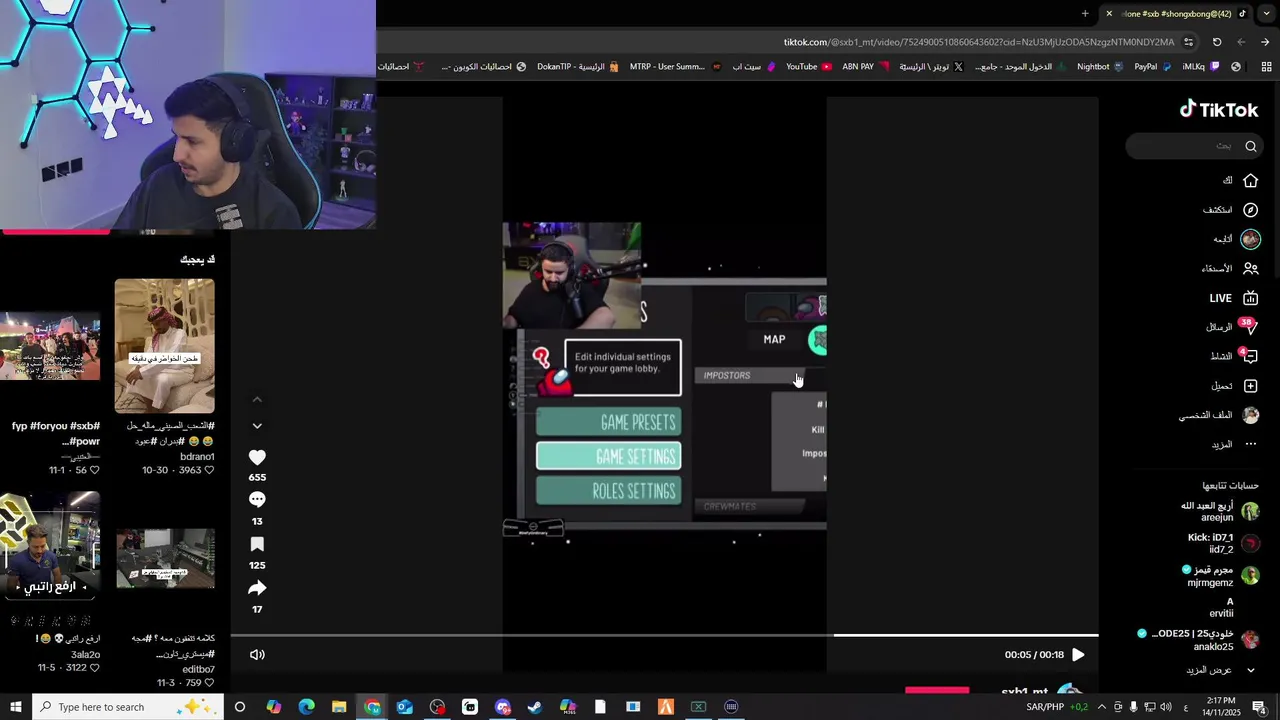
Task: Open suggested video tagged #fyp #foryou #sxb
Action: [x=50, y=346]
